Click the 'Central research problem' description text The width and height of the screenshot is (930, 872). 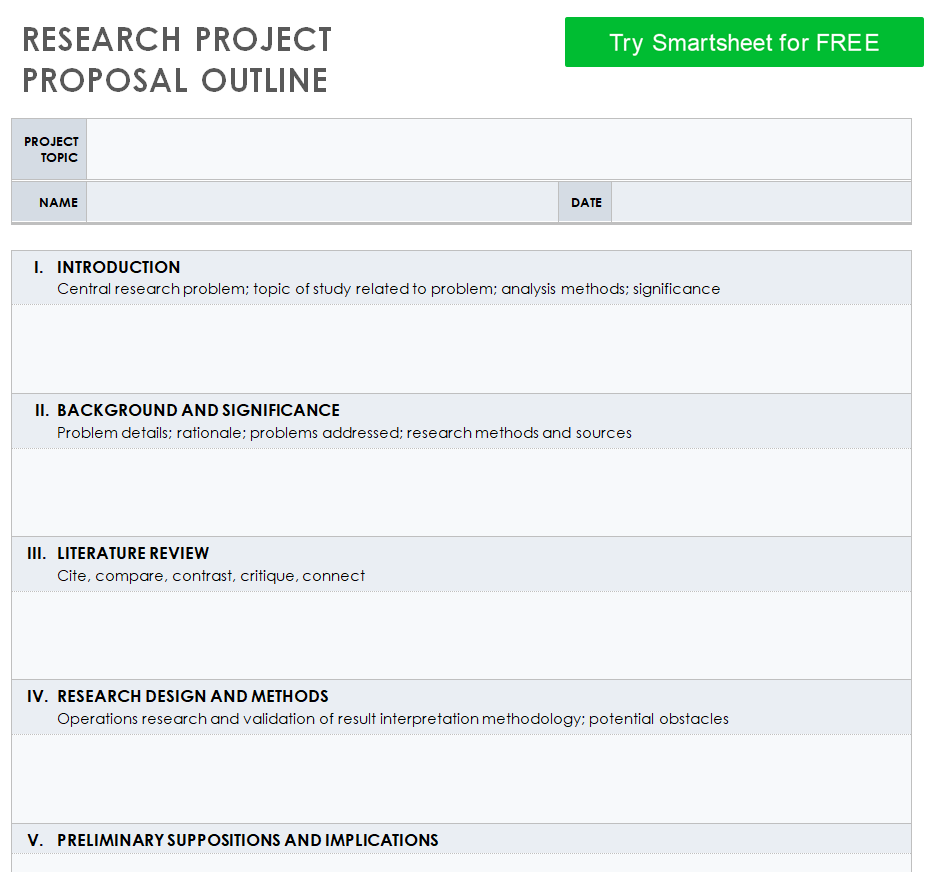click(x=388, y=289)
